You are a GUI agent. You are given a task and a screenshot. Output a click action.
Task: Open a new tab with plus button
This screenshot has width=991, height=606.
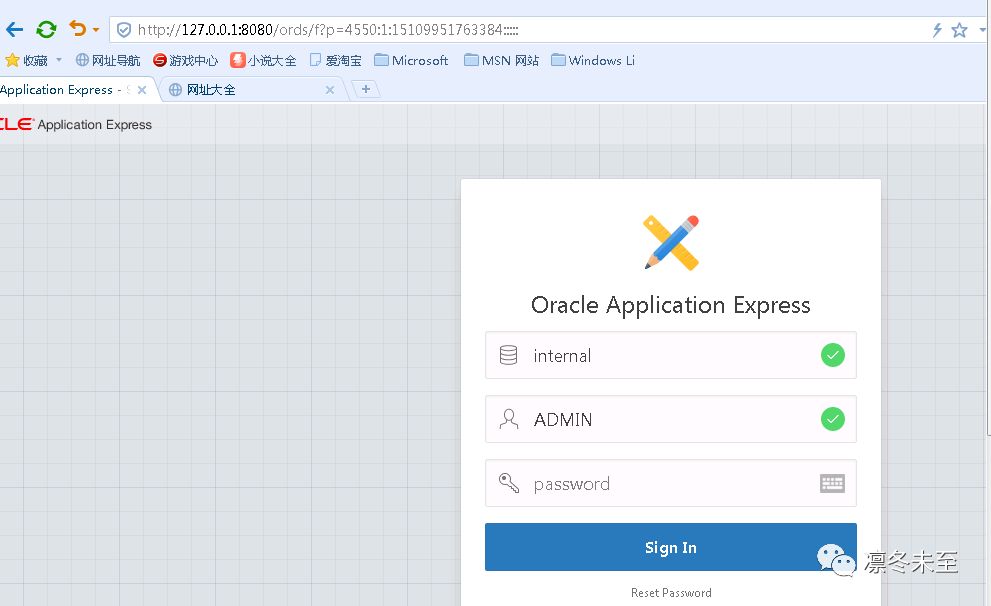[x=366, y=89]
